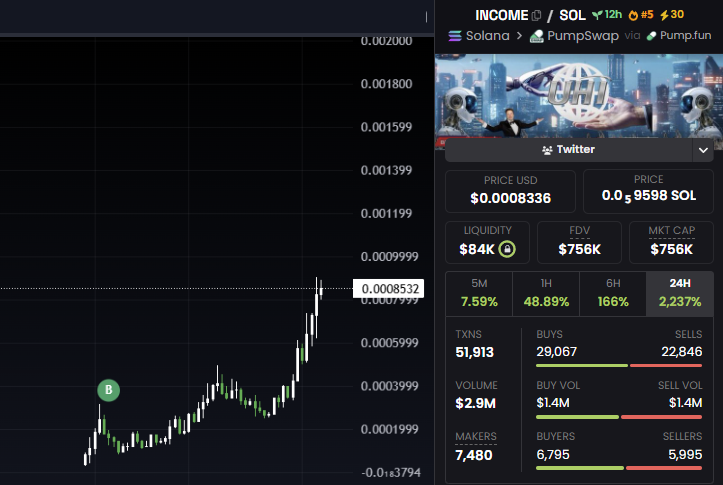The width and height of the screenshot is (723, 485).
Task: Click the current price label 0.0008532
Action: click(x=389, y=289)
